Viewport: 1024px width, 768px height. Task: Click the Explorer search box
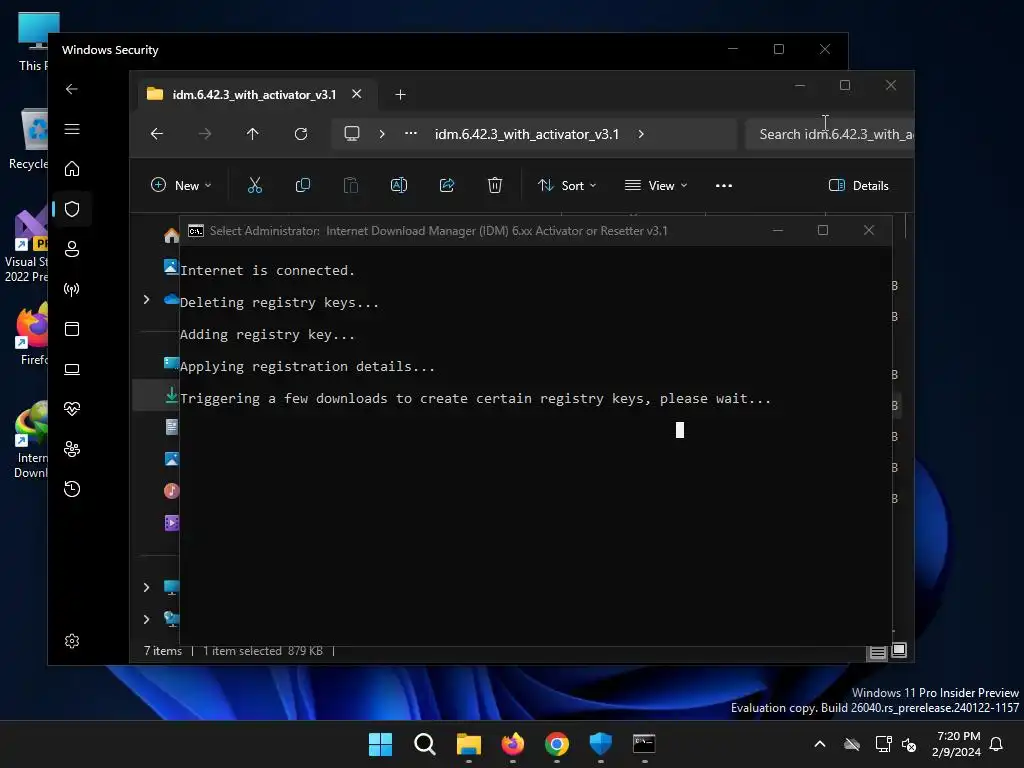(829, 134)
